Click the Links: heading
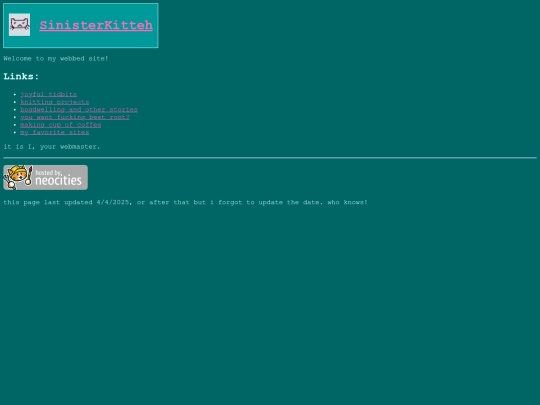540x405 pixels. click(21, 76)
